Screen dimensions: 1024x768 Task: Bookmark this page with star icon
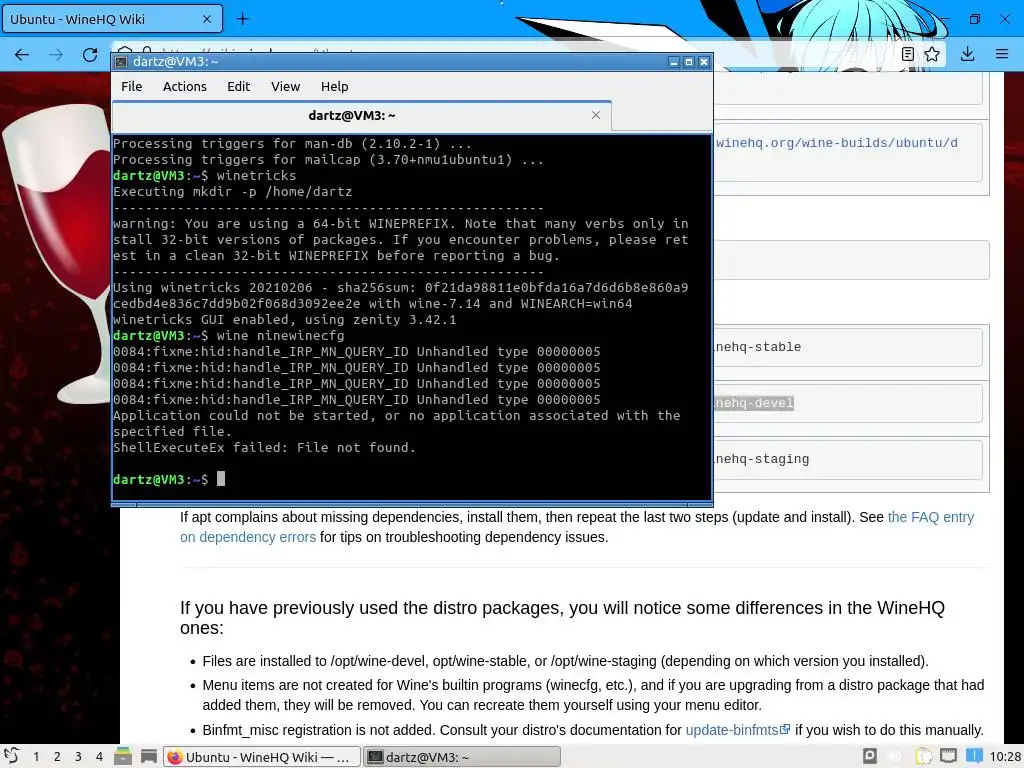tap(932, 54)
